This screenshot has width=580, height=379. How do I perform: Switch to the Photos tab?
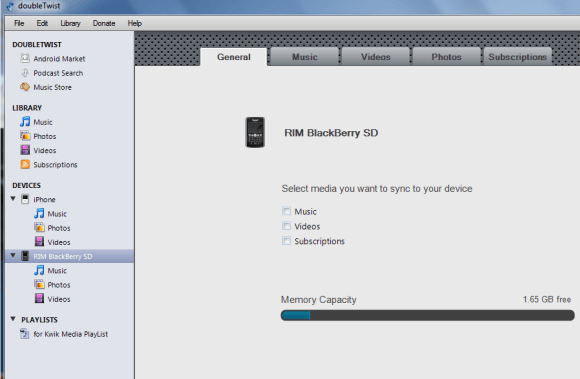446,57
